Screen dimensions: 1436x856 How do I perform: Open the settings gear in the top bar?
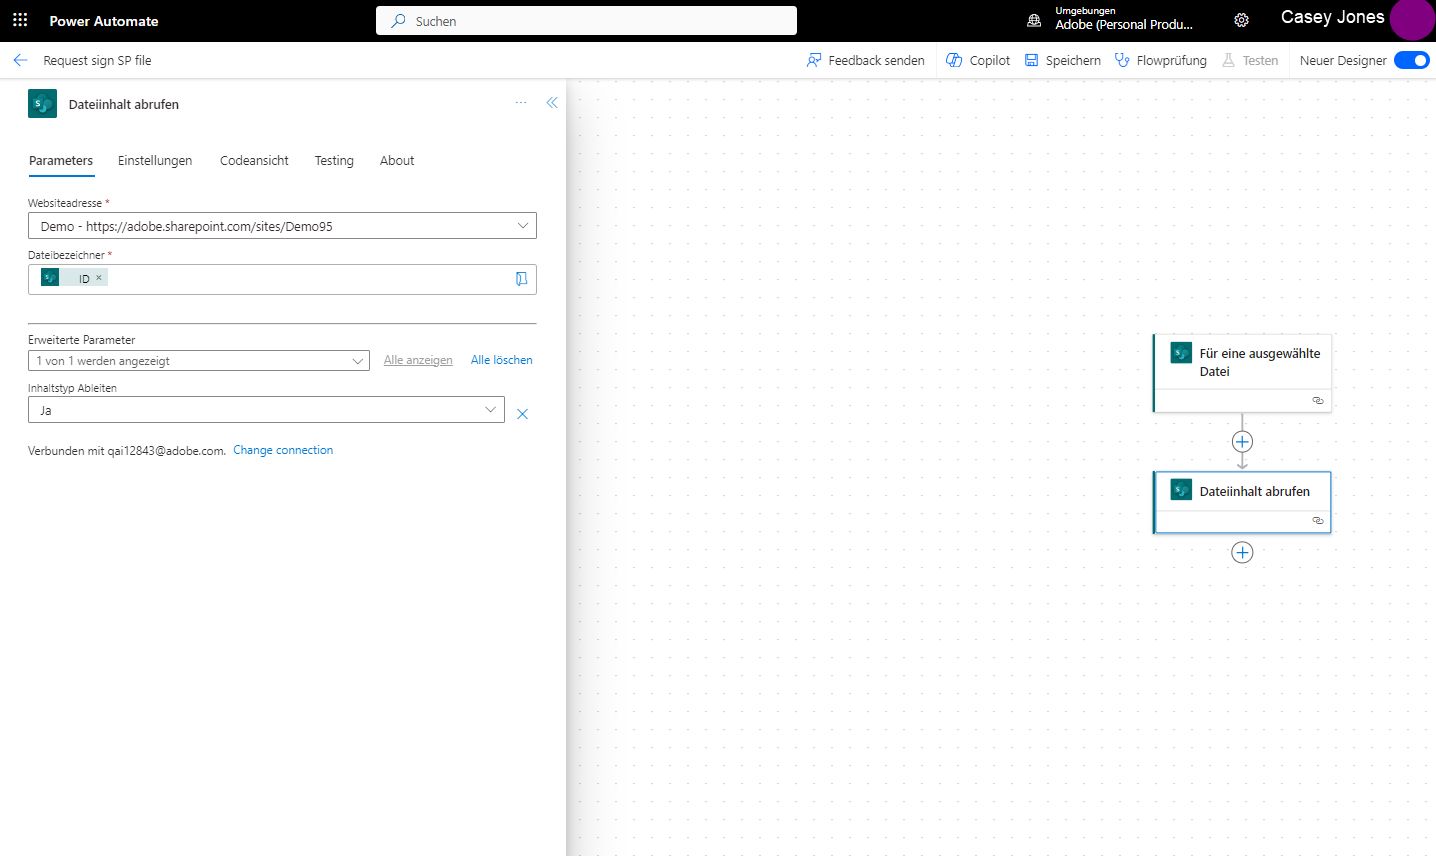click(1241, 19)
